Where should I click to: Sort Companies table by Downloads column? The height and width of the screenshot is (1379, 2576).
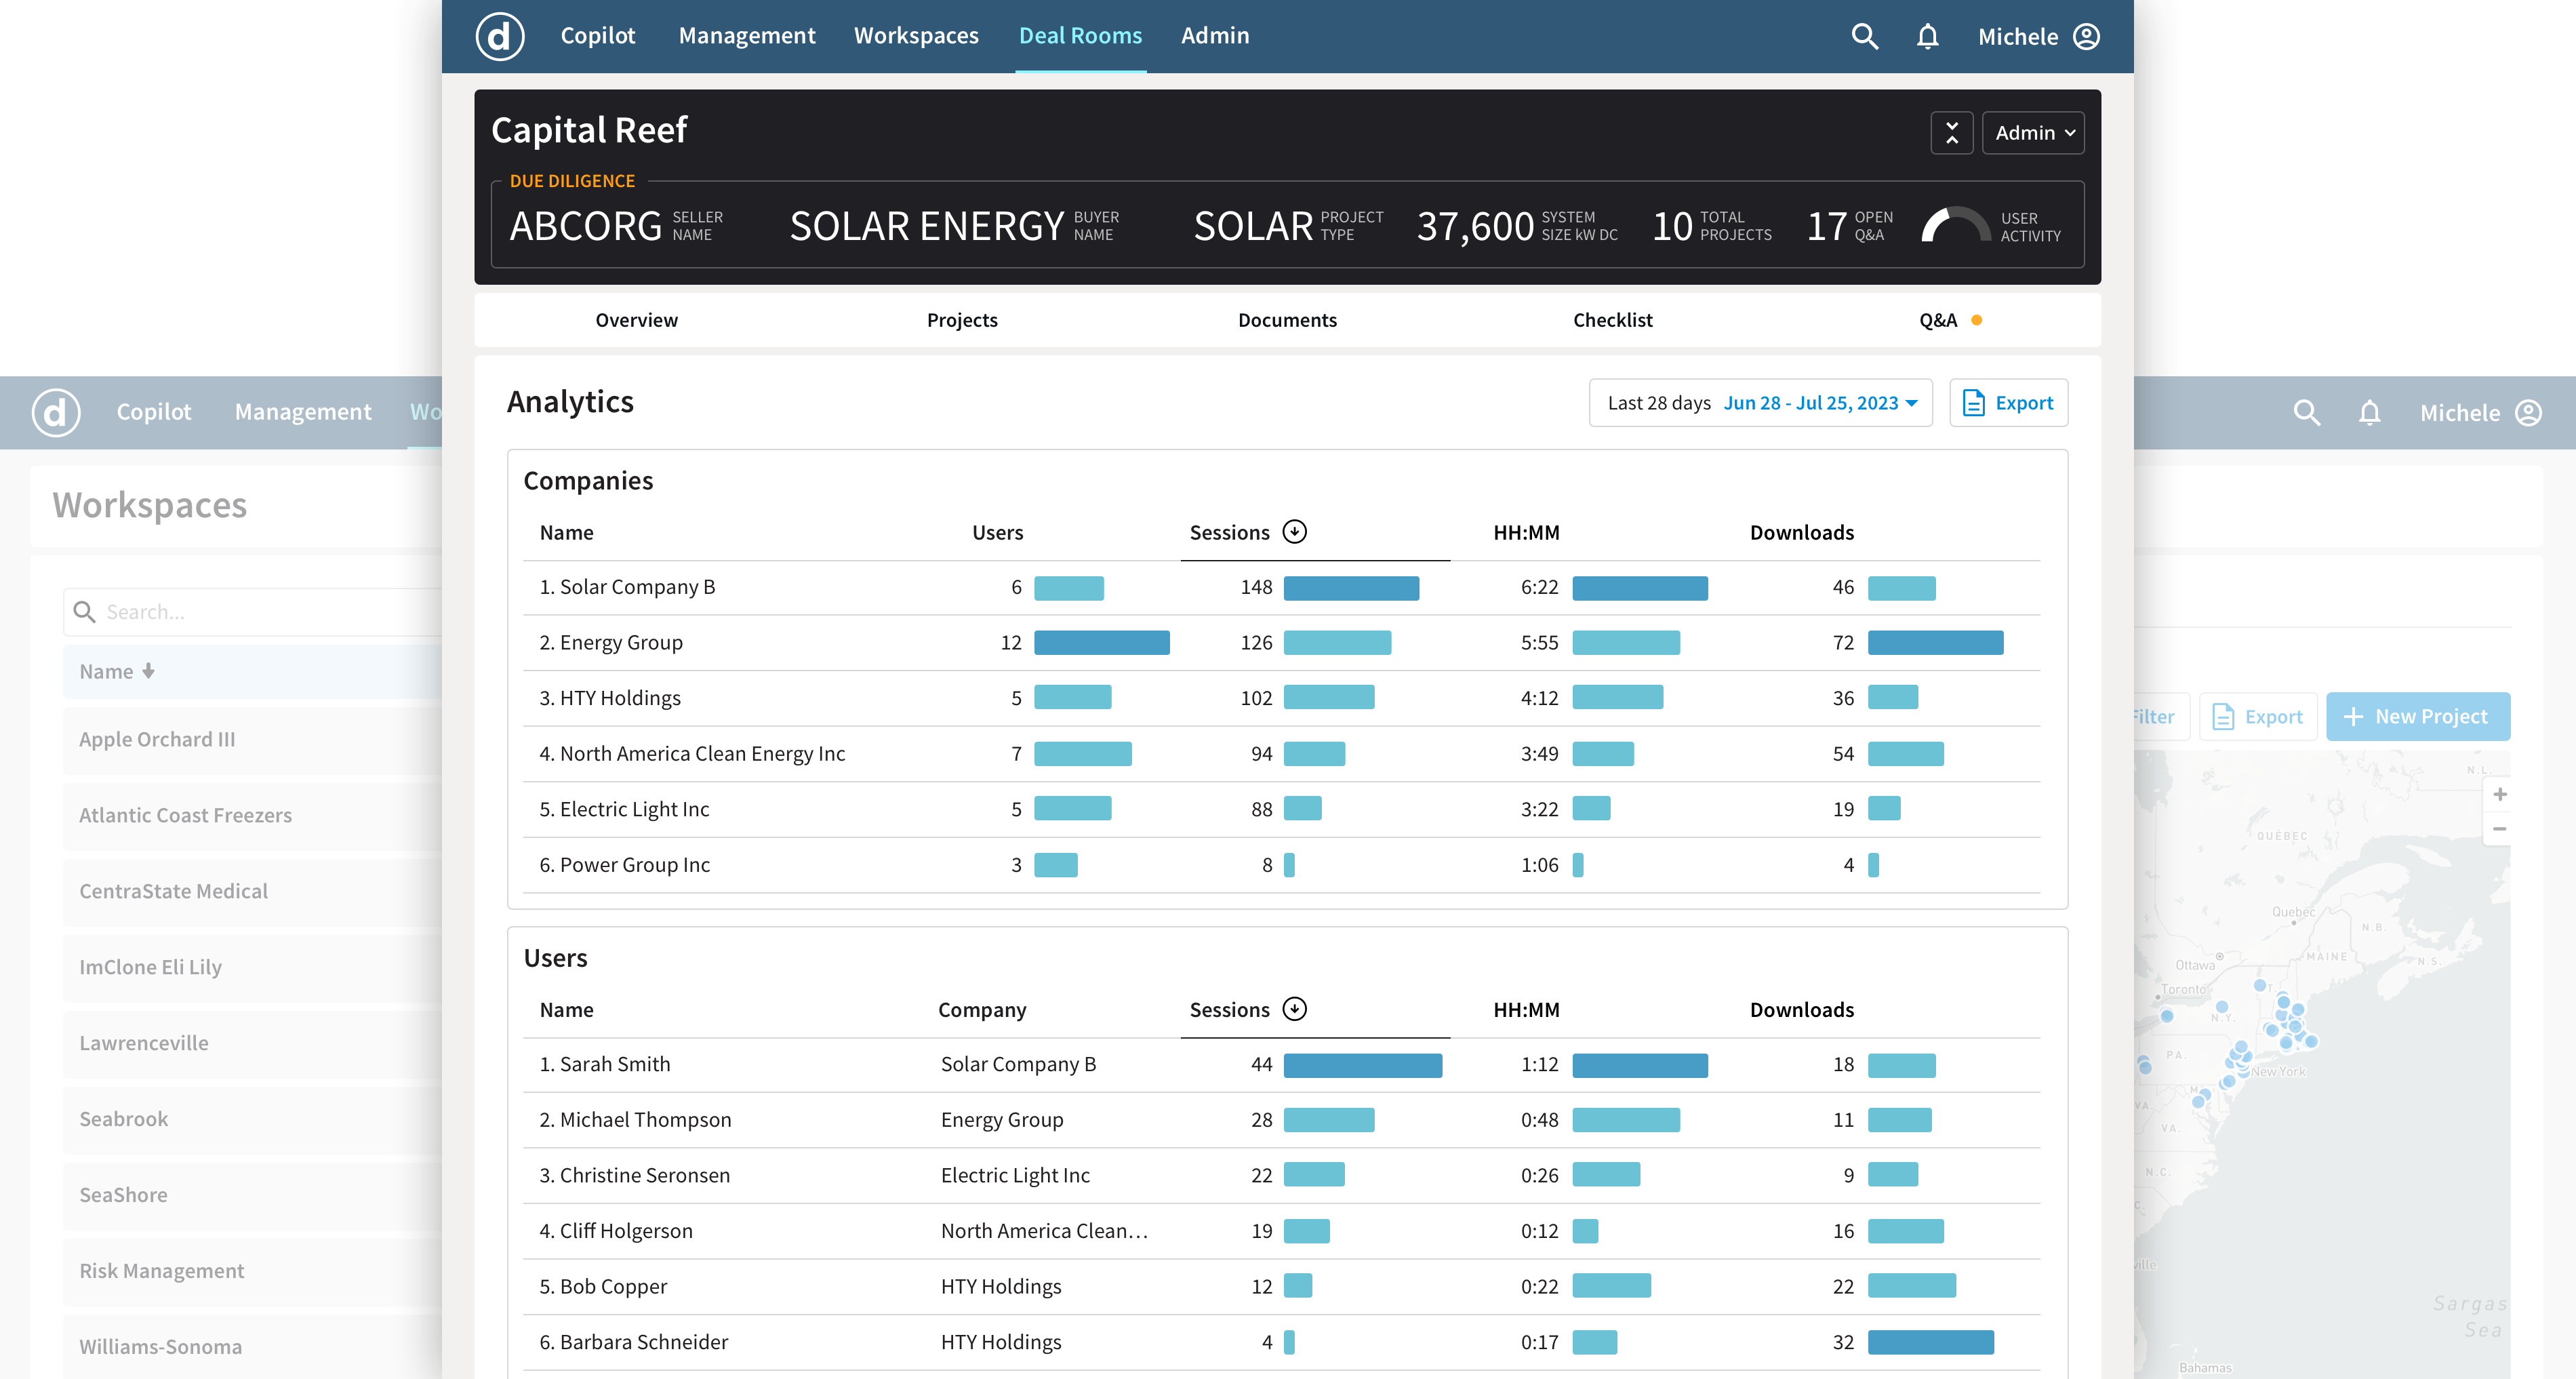point(1801,532)
